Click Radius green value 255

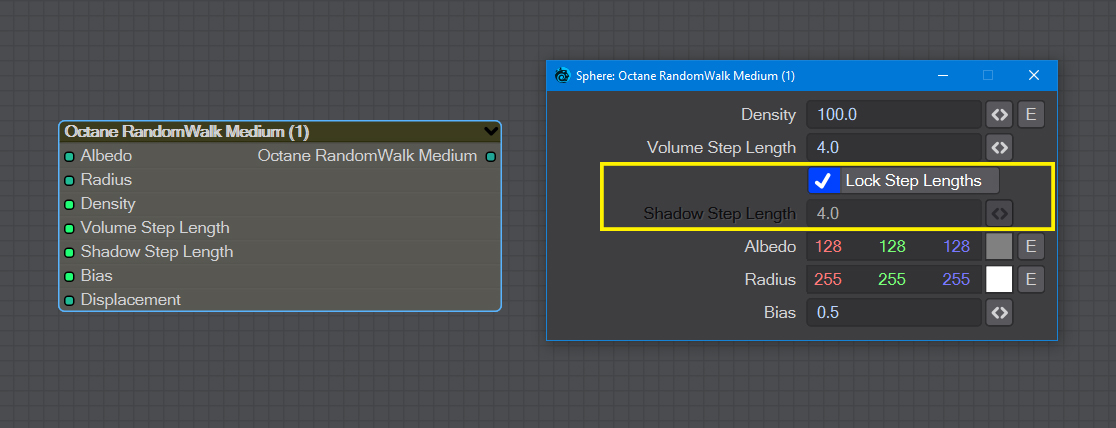click(893, 279)
